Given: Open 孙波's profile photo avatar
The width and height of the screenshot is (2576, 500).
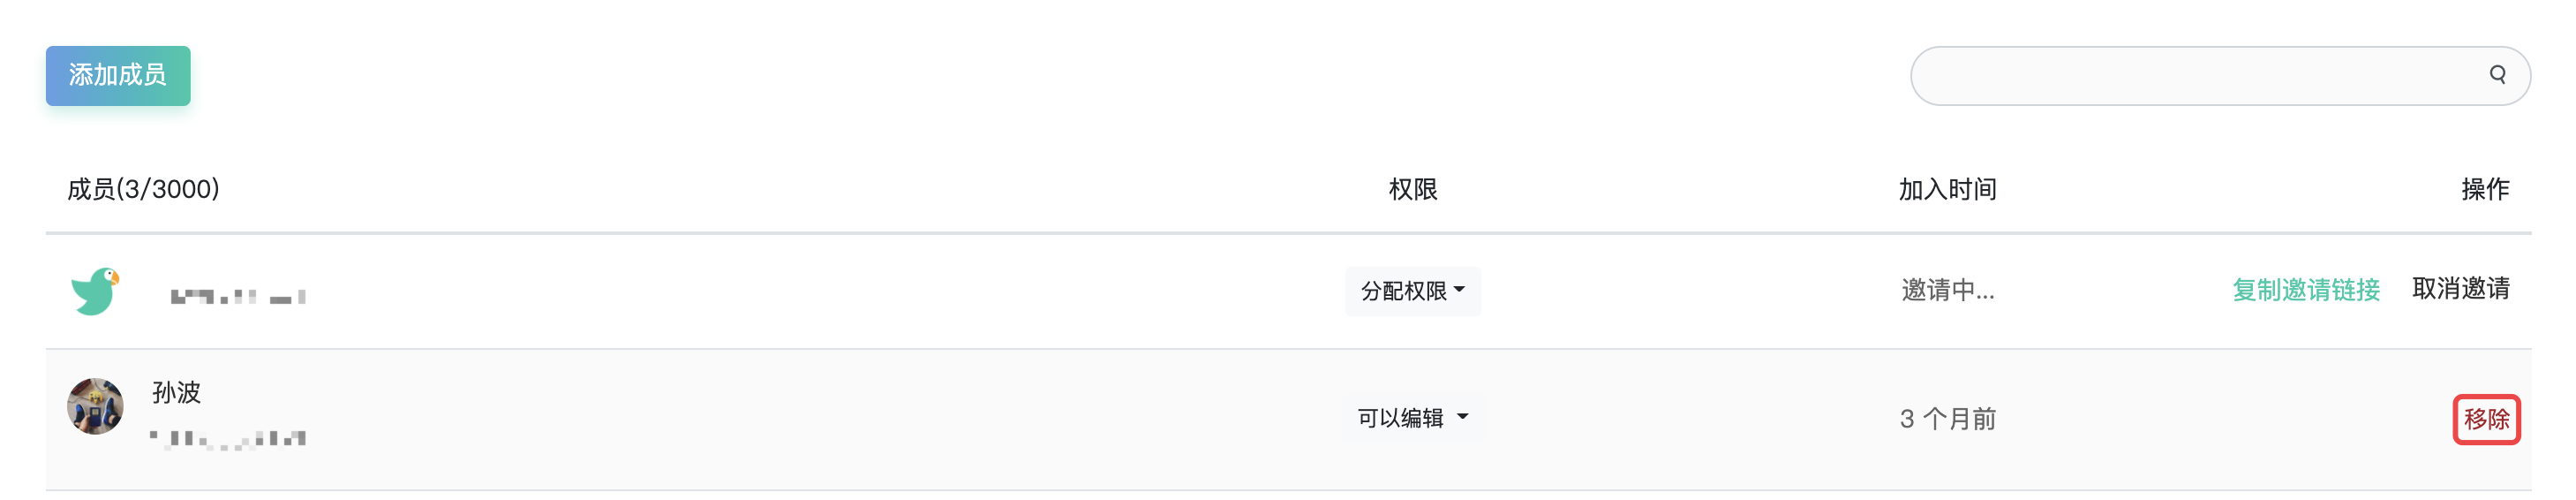Looking at the screenshot, I should click(95, 406).
